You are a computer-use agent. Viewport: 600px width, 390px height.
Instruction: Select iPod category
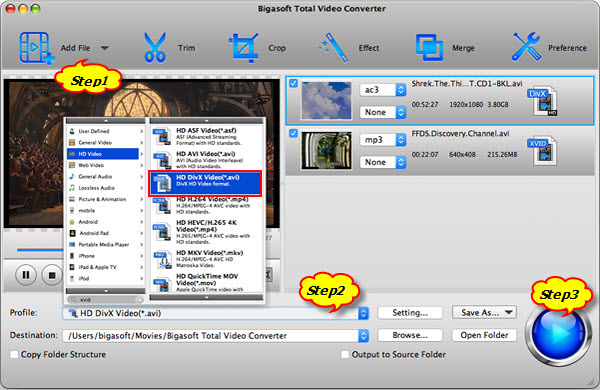tap(104, 278)
